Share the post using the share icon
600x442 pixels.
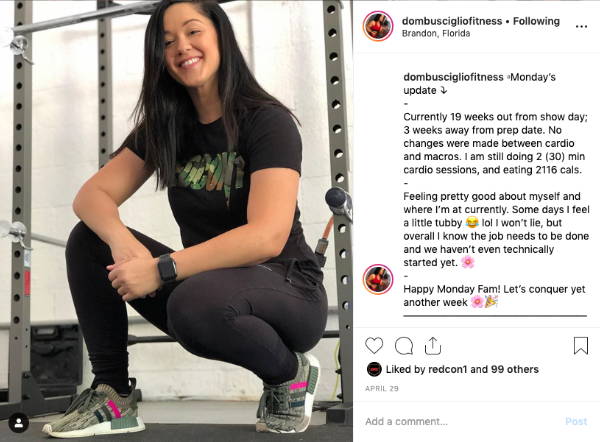click(x=433, y=346)
